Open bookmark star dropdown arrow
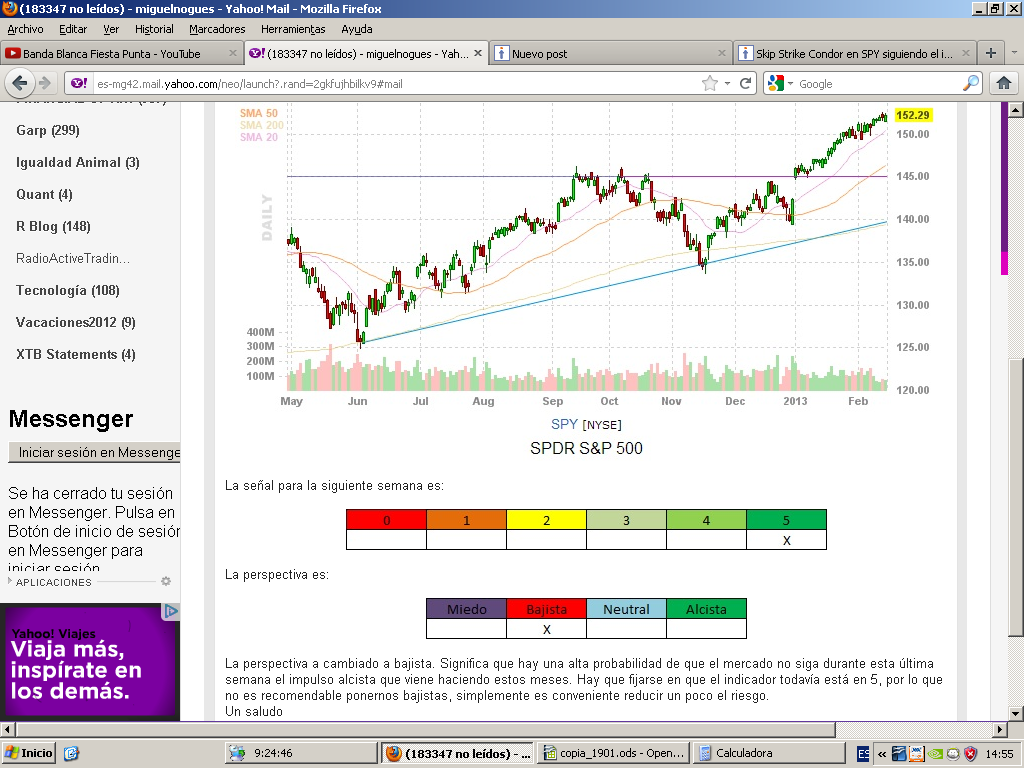Screen dimensions: 1024x768 point(726,84)
